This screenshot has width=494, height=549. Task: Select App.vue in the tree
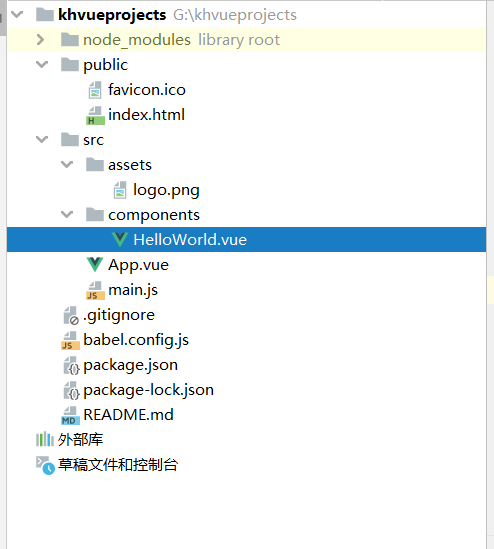(x=138, y=265)
